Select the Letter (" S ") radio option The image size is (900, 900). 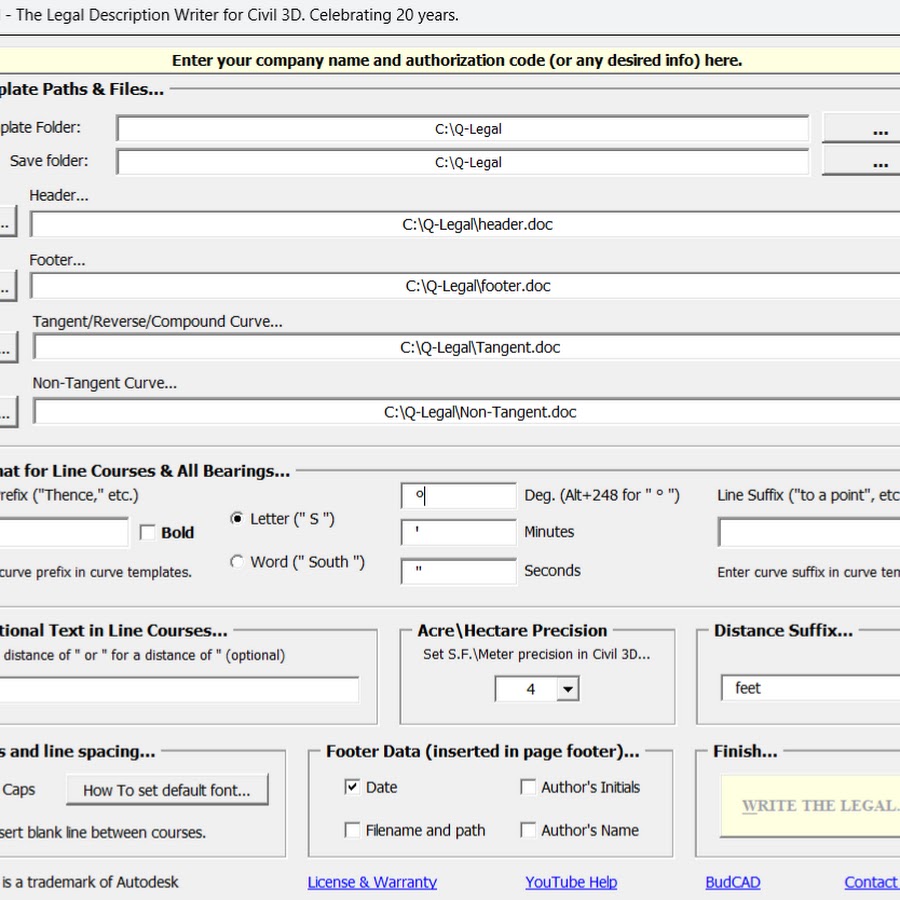click(236, 518)
